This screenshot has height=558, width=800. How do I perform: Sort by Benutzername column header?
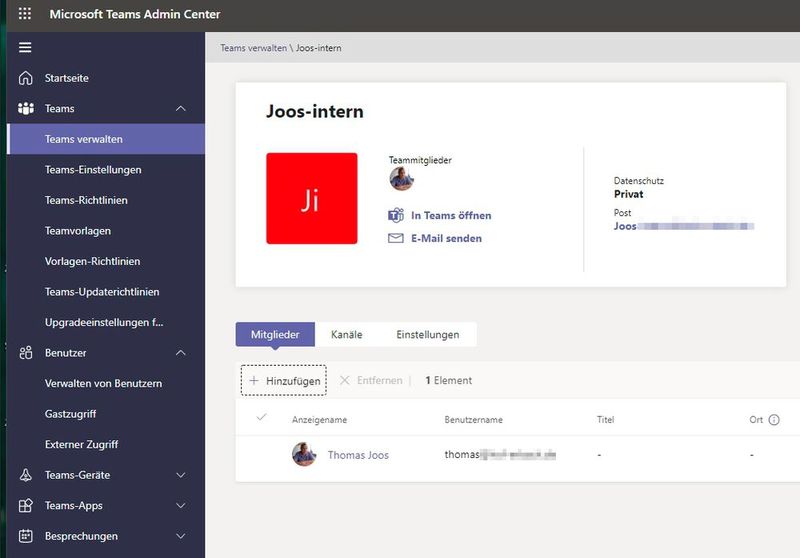coord(473,420)
